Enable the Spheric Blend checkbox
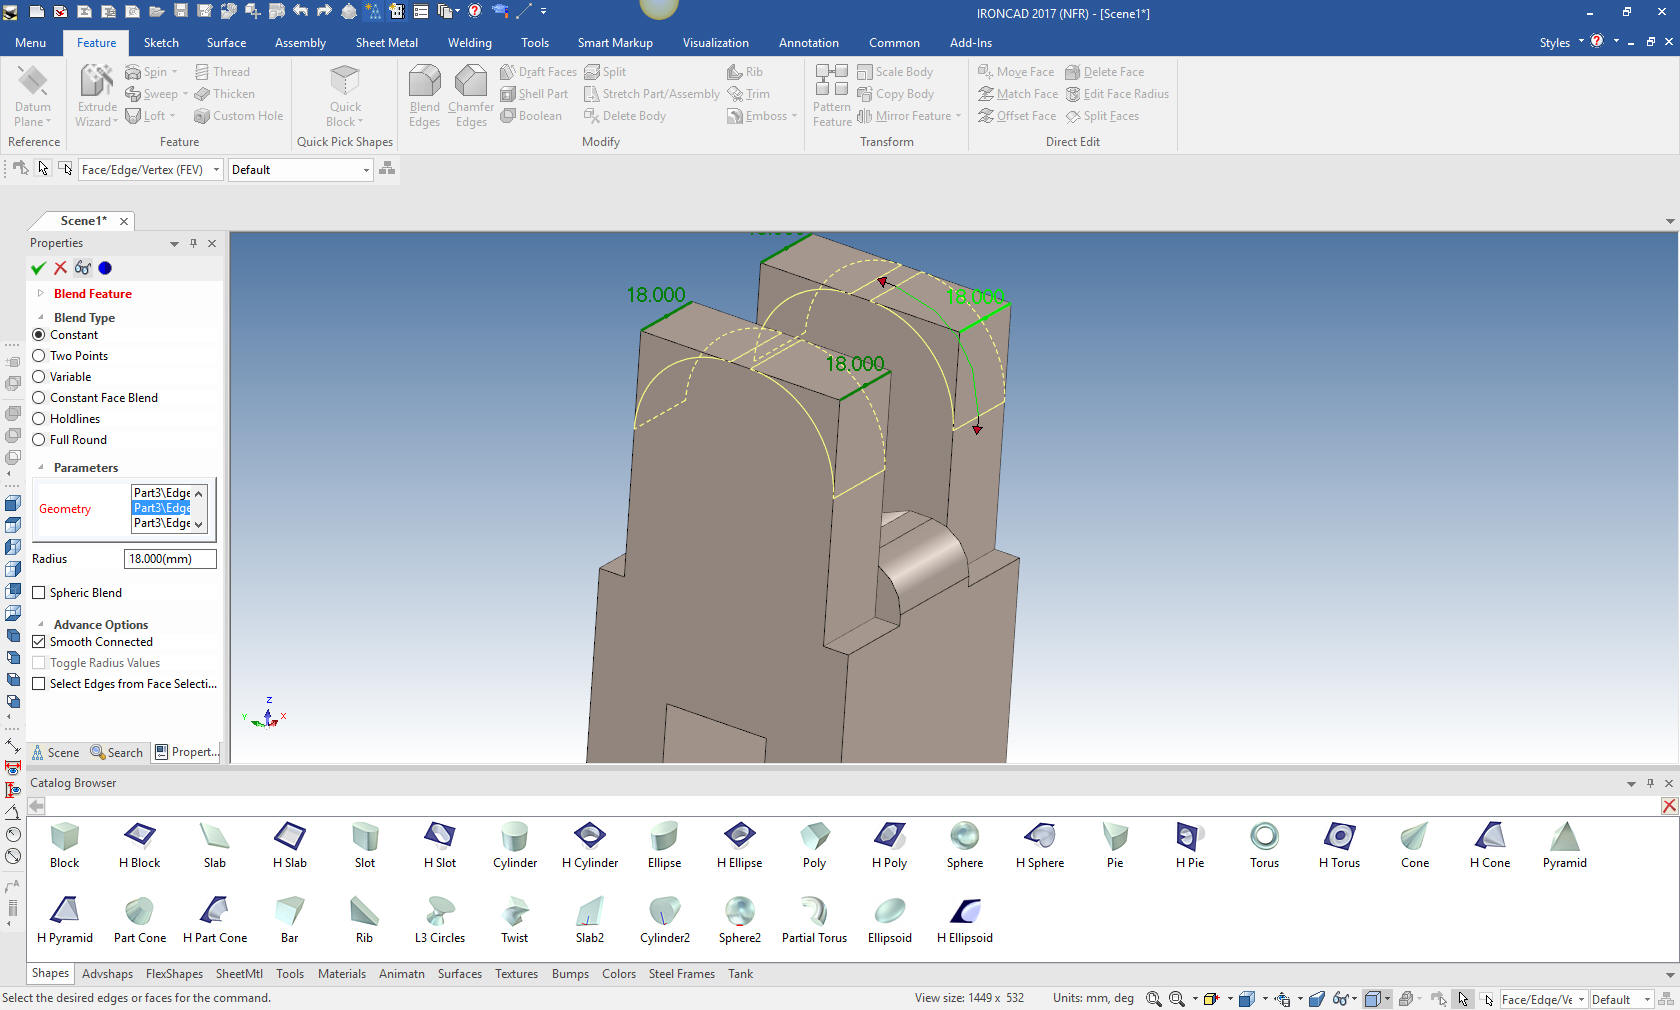1680x1010 pixels. click(x=39, y=593)
